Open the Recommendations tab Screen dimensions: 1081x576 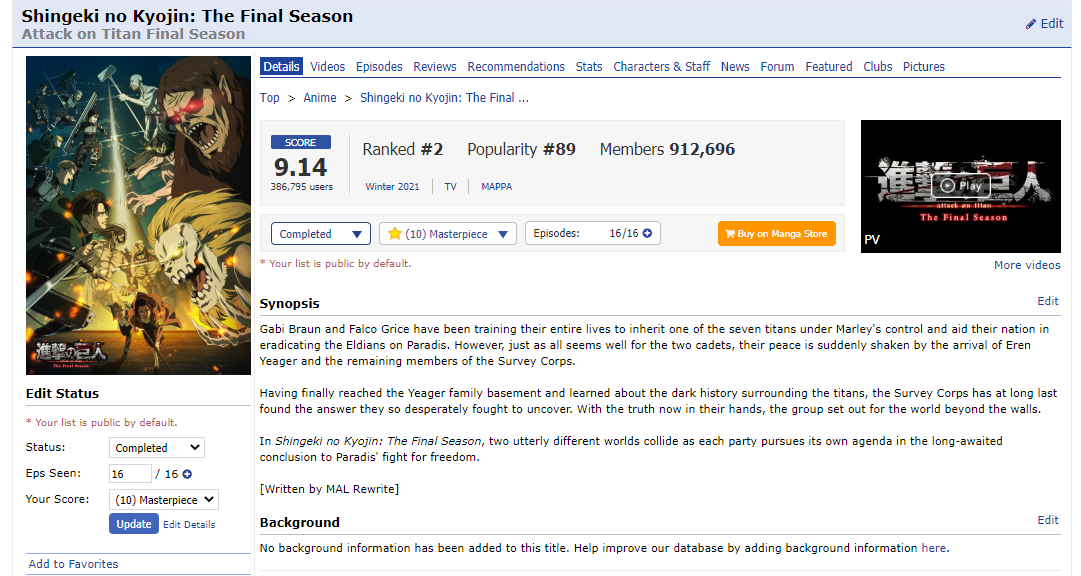pos(516,67)
